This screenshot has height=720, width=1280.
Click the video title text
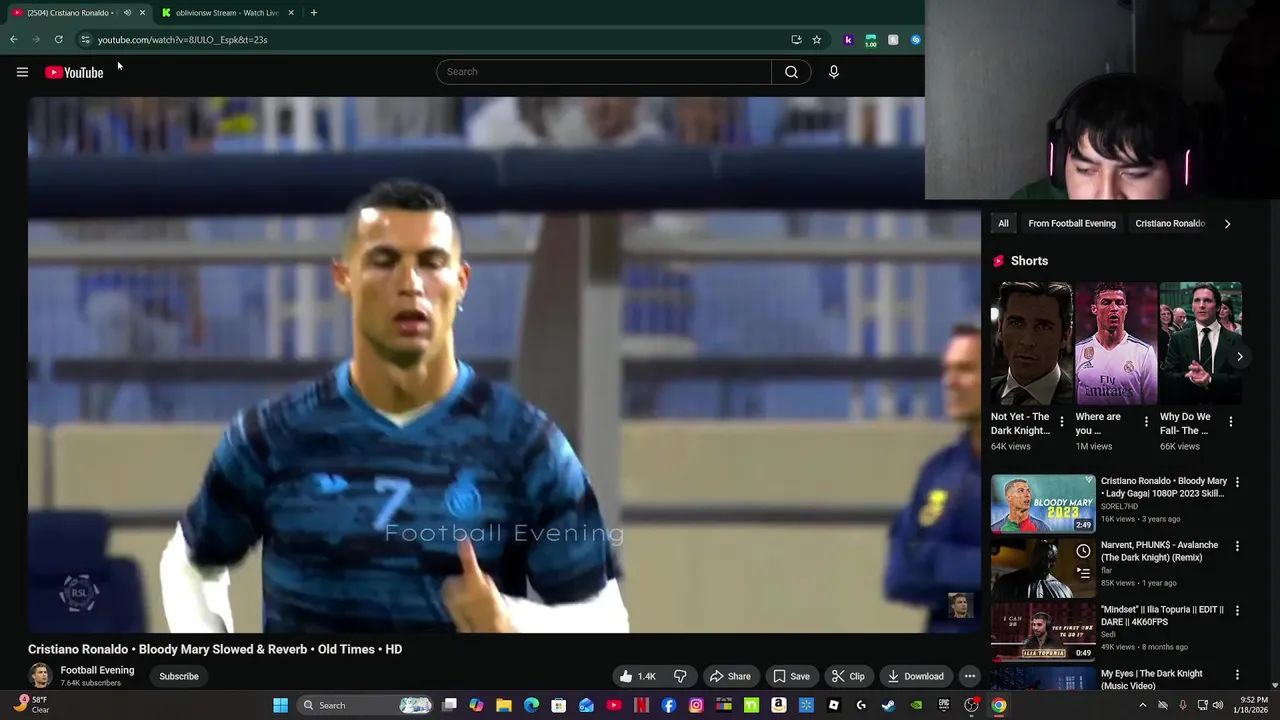(215, 649)
